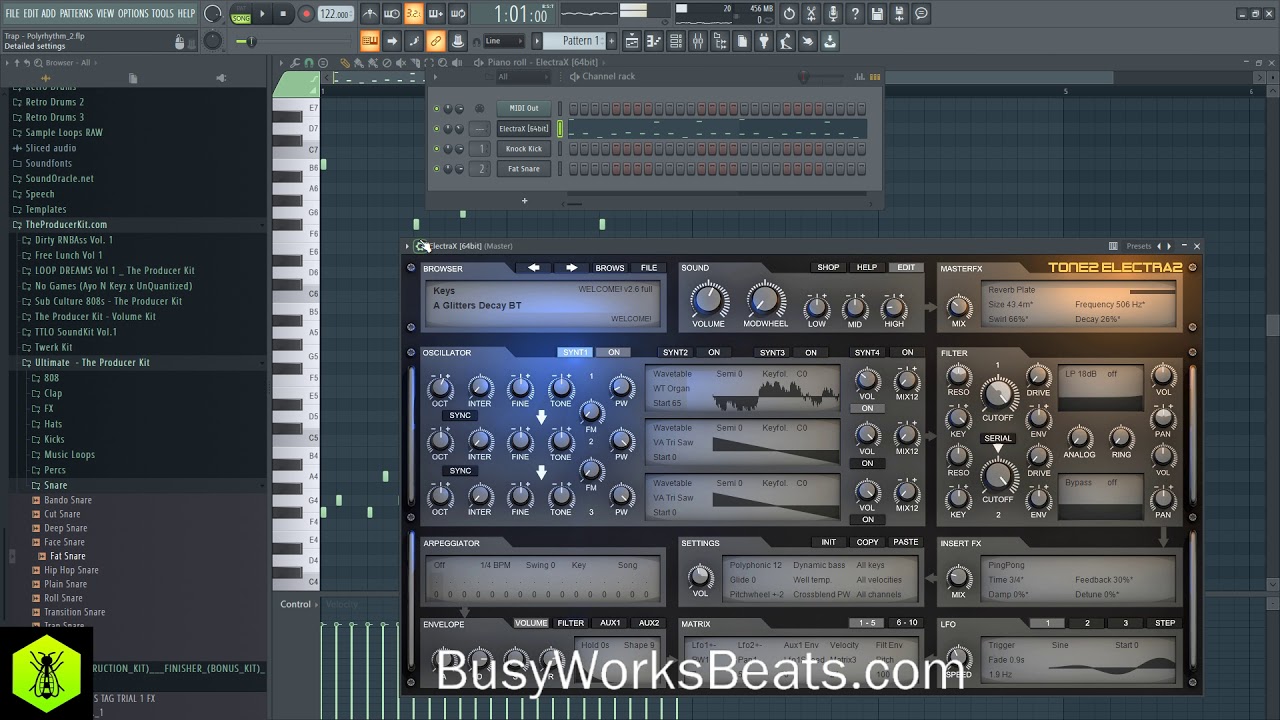Open the Line snap dropdown
The width and height of the screenshot is (1280, 720).
coord(505,41)
